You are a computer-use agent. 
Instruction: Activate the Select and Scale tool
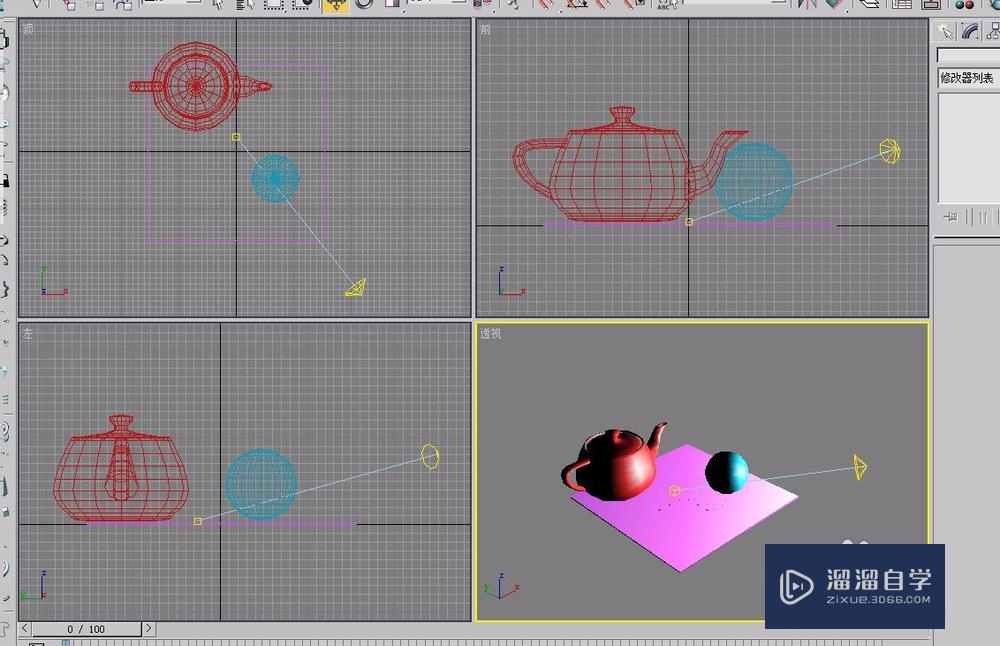[392, 4]
